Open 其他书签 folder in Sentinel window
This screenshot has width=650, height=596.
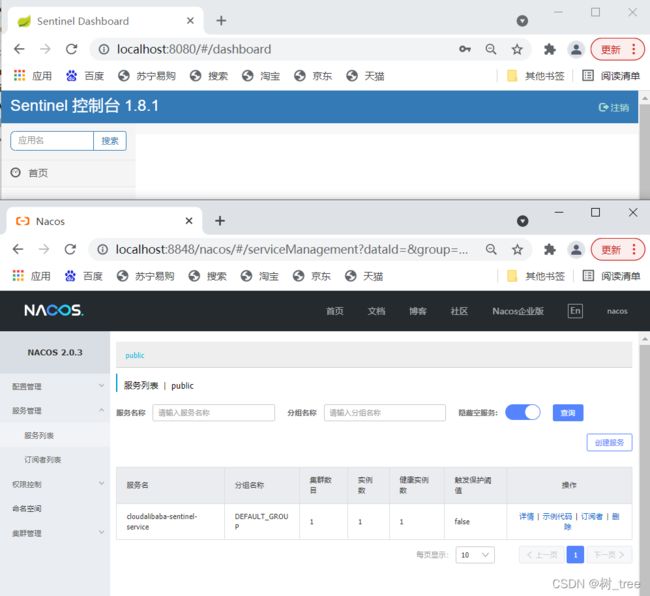click(x=536, y=76)
